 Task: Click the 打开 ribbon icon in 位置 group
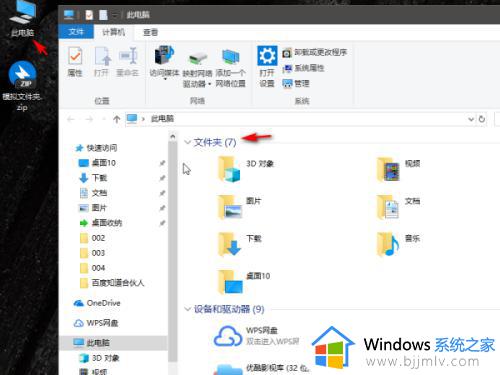[x=102, y=62]
